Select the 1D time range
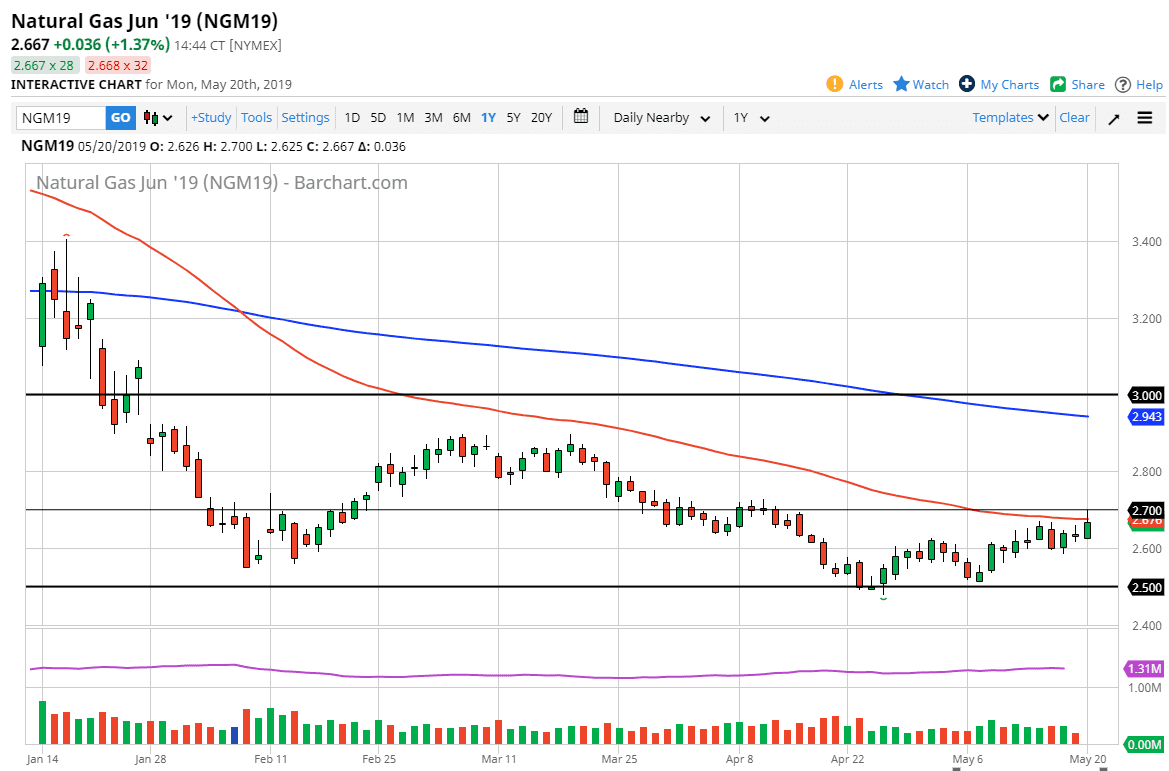This screenshot has height=771, width=1169. [x=352, y=118]
